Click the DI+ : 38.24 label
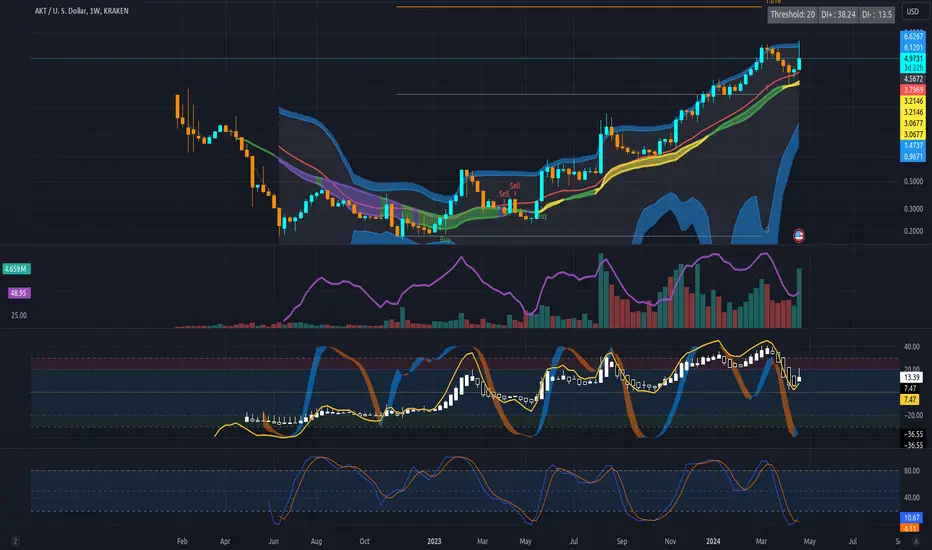 coord(838,14)
